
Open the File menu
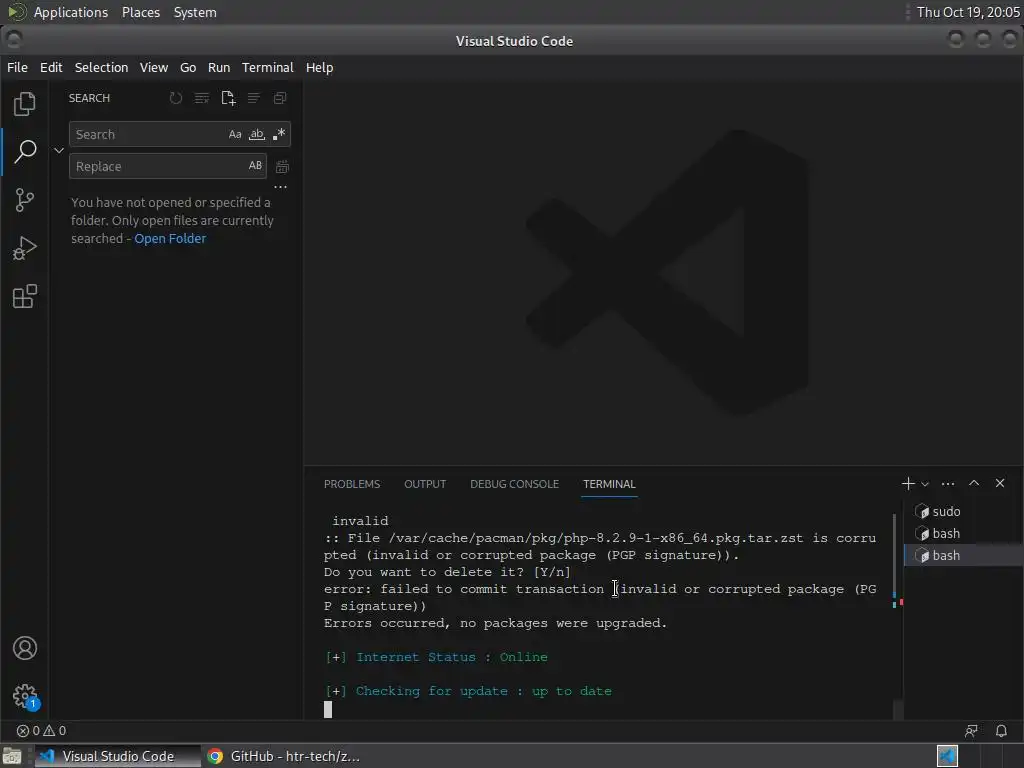pos(17,67)
